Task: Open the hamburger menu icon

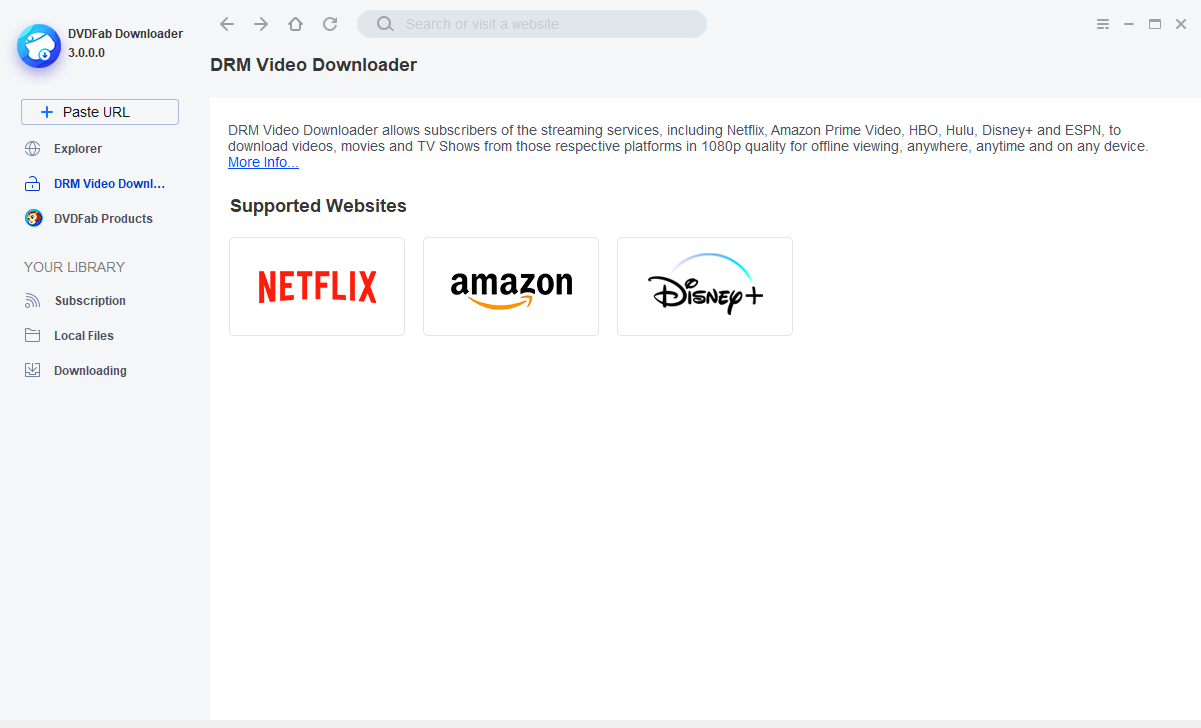Action: pos(1103,24)
